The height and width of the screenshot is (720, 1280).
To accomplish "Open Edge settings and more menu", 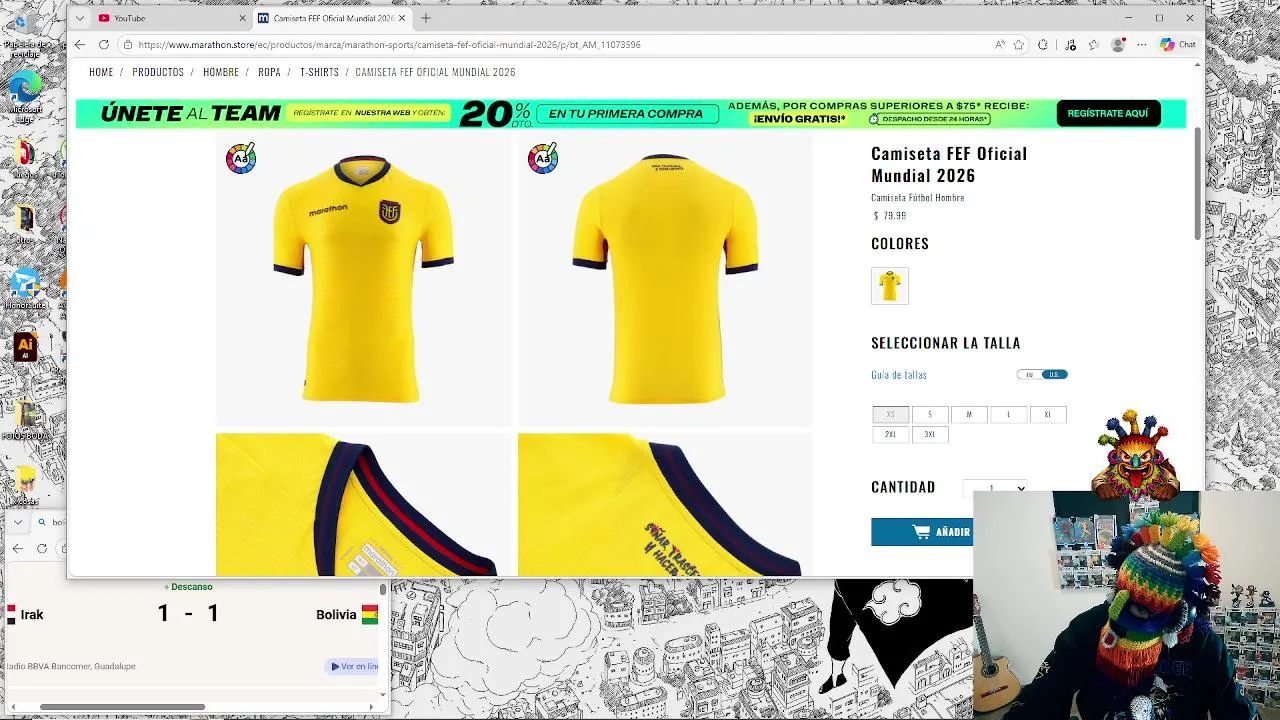I will [1141, 45].
